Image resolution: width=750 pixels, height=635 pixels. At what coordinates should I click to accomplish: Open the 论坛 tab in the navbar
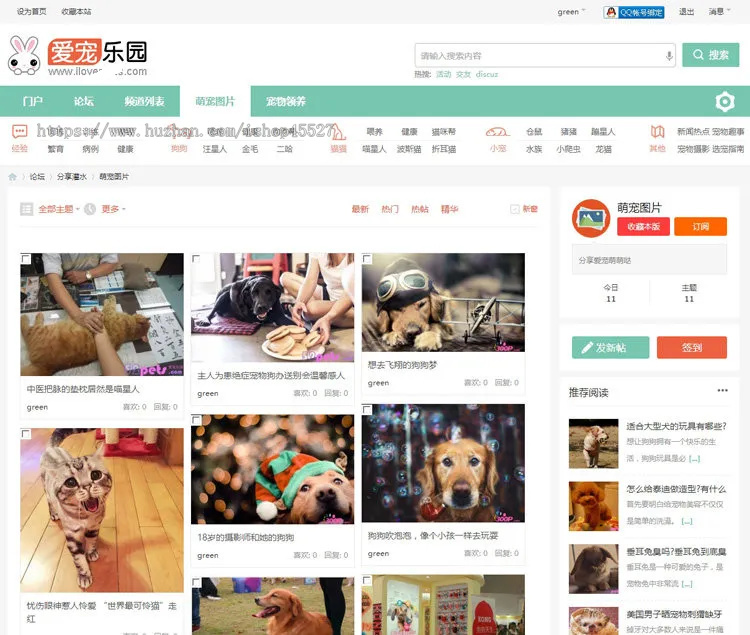point(84,101)
